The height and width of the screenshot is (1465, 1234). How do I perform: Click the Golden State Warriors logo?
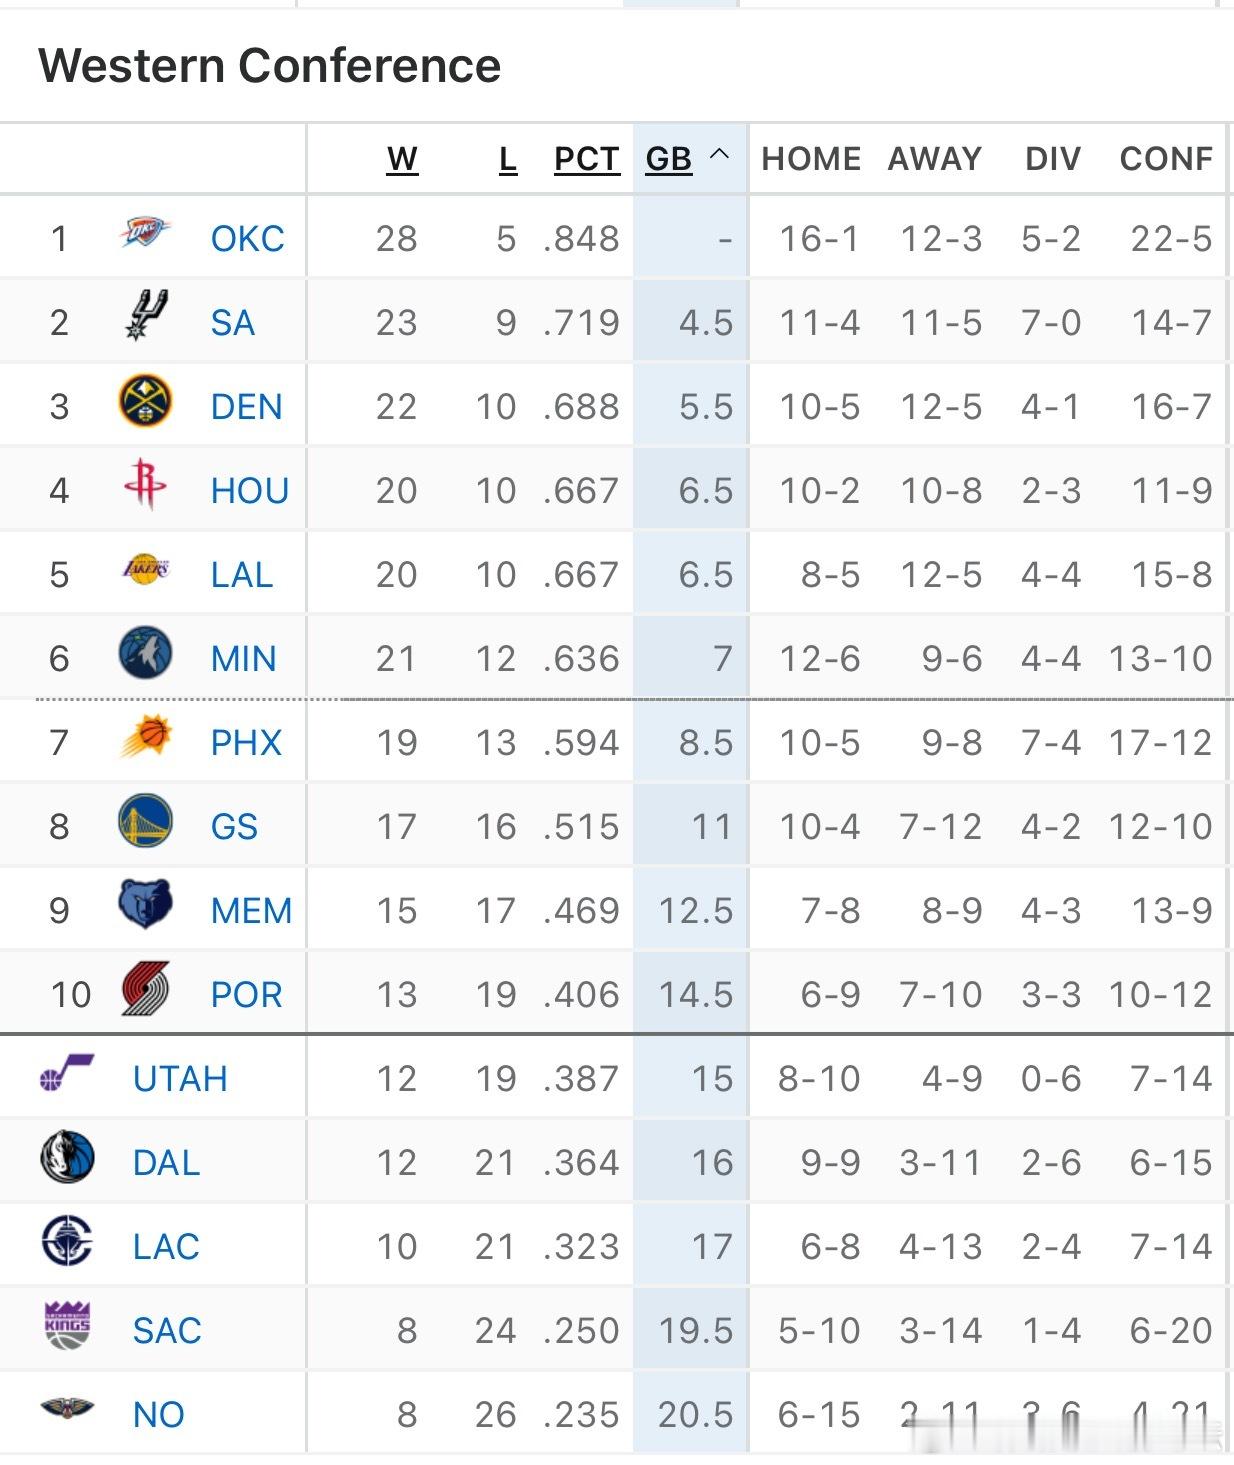tap(145, 822)
